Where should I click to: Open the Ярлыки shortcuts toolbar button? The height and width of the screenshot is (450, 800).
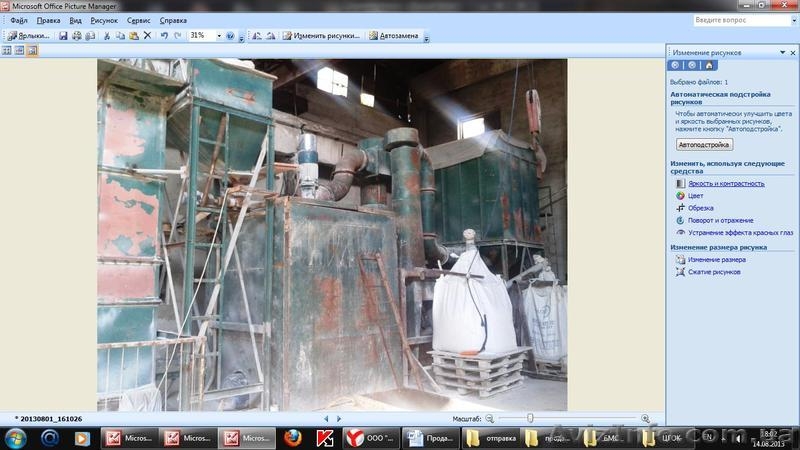pyautogui.click(x=27, y=36)
